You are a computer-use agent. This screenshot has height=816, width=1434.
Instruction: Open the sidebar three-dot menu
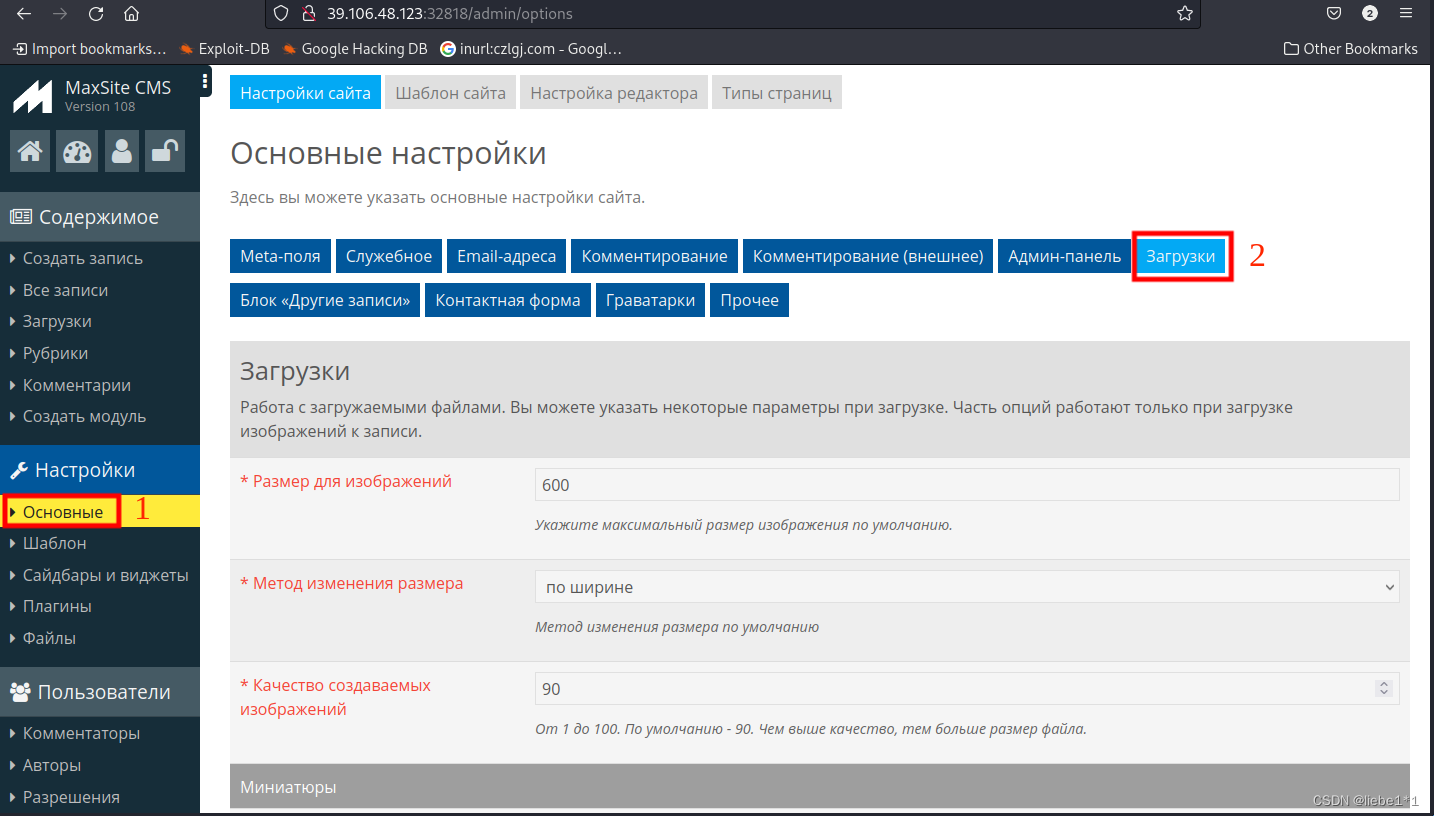(x=205, y=81)
